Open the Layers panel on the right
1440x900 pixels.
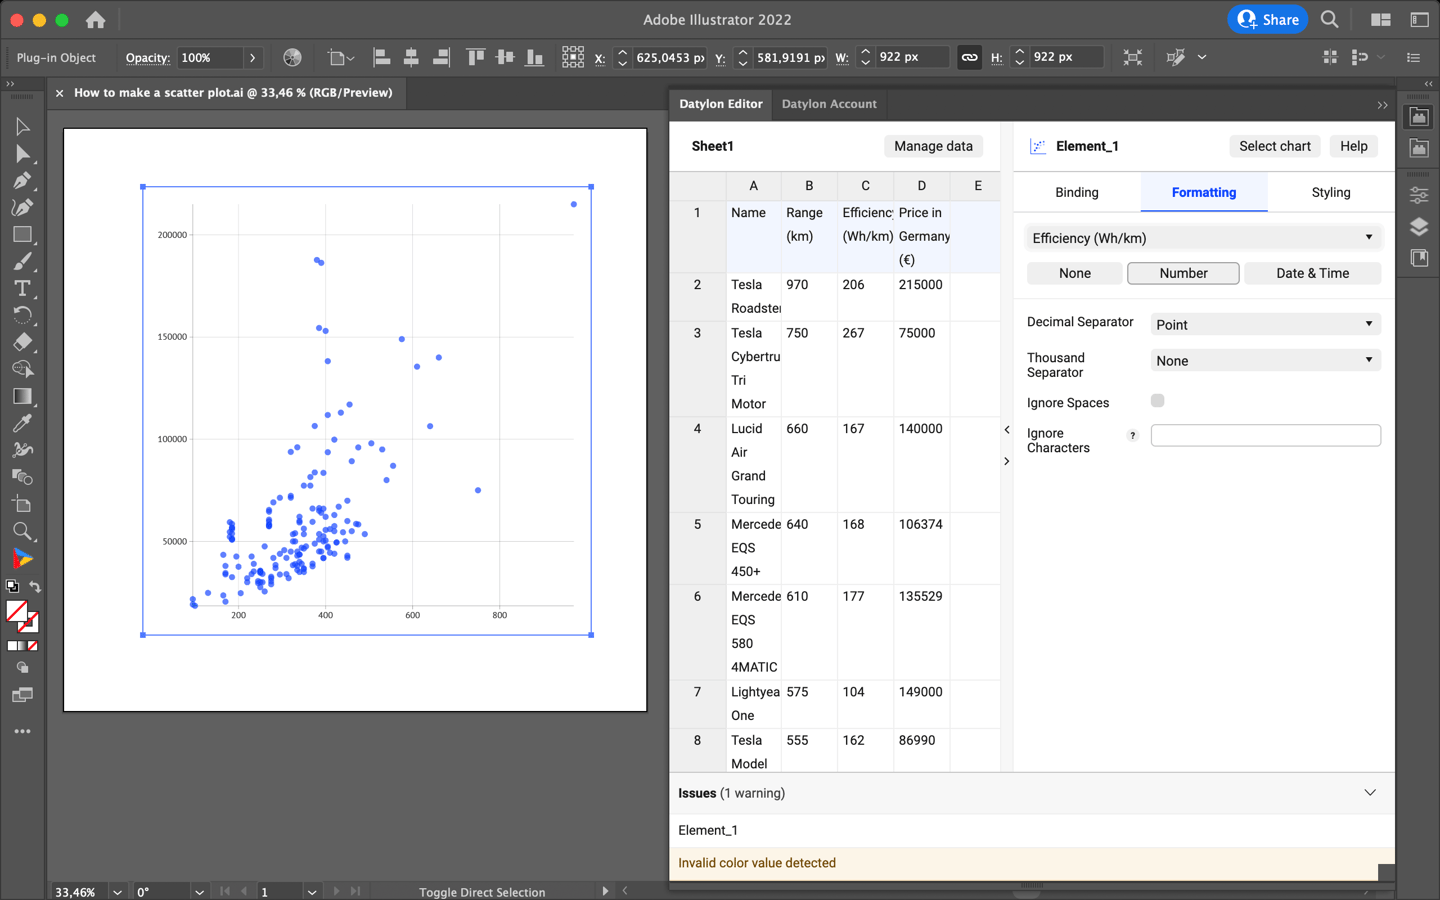click(x=1419, y=226)
